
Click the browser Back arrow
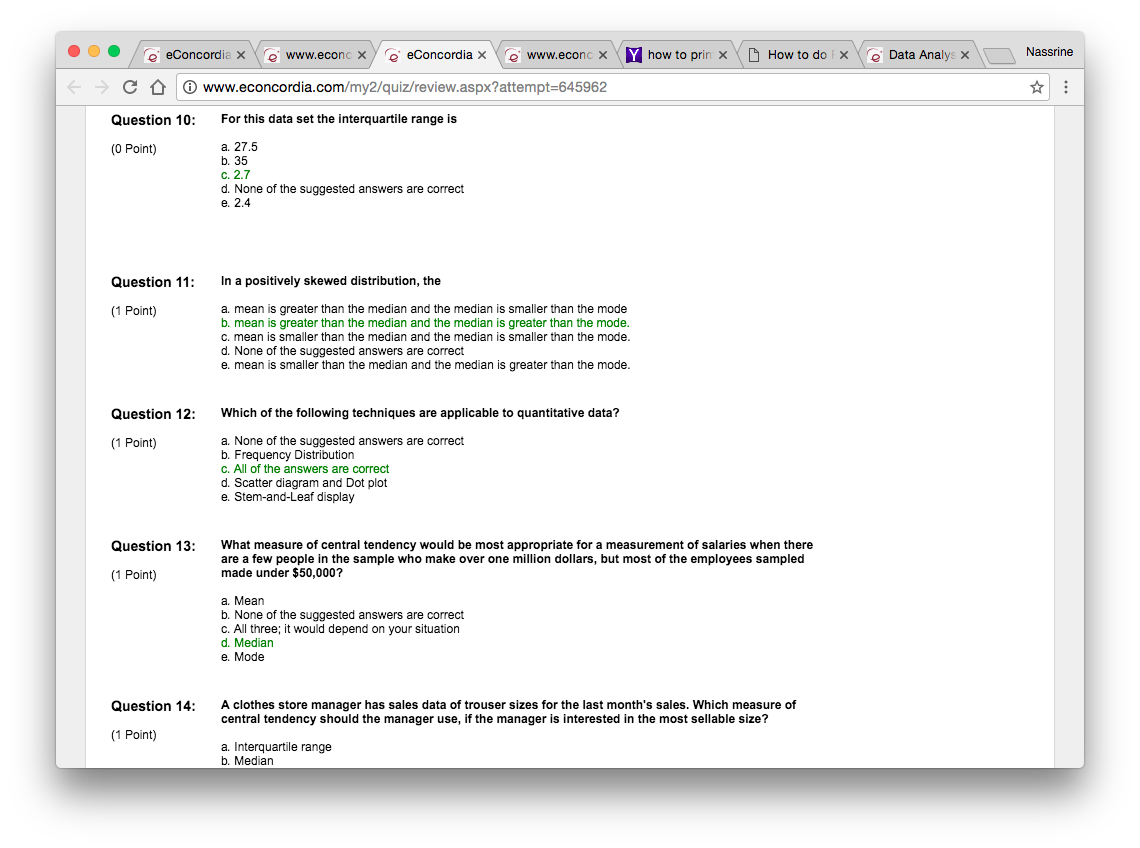coord(75,87)
